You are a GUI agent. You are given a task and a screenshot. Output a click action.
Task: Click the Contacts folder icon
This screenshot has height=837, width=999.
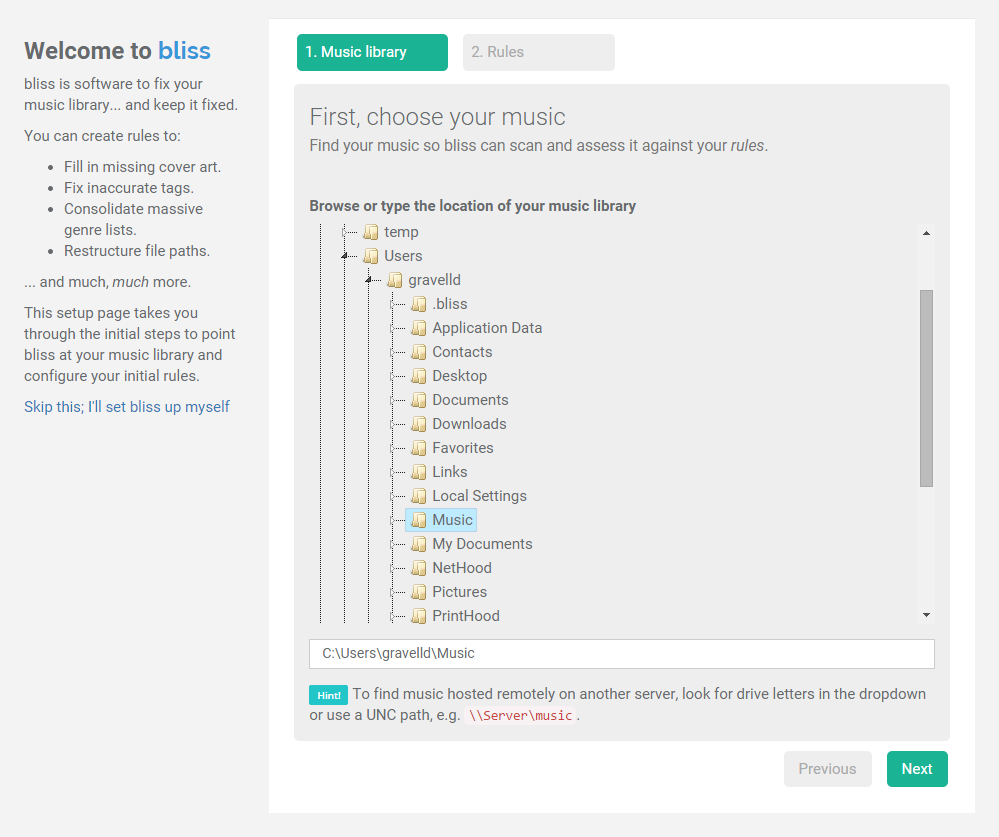419,352
